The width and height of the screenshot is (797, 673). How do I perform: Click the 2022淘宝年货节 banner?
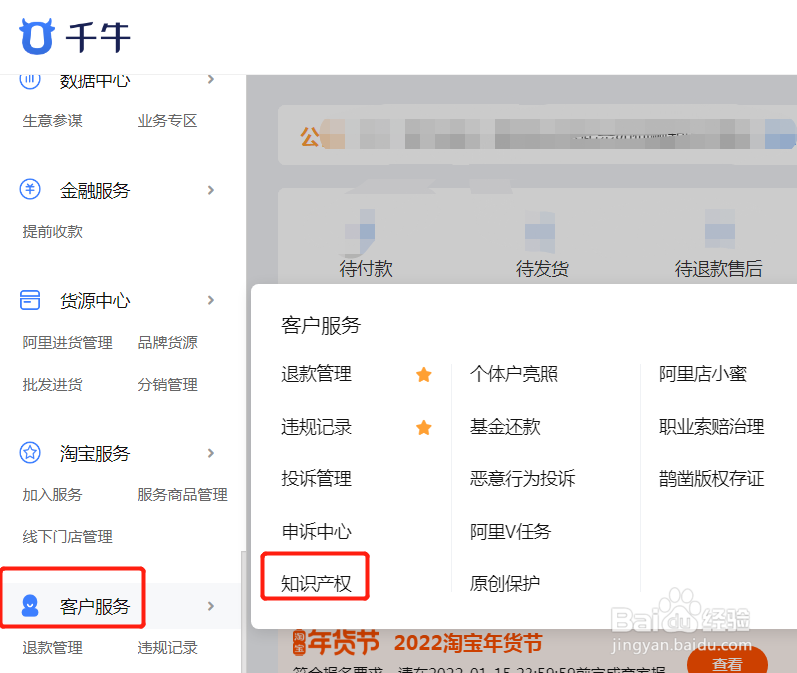click(x=468, y=643)
